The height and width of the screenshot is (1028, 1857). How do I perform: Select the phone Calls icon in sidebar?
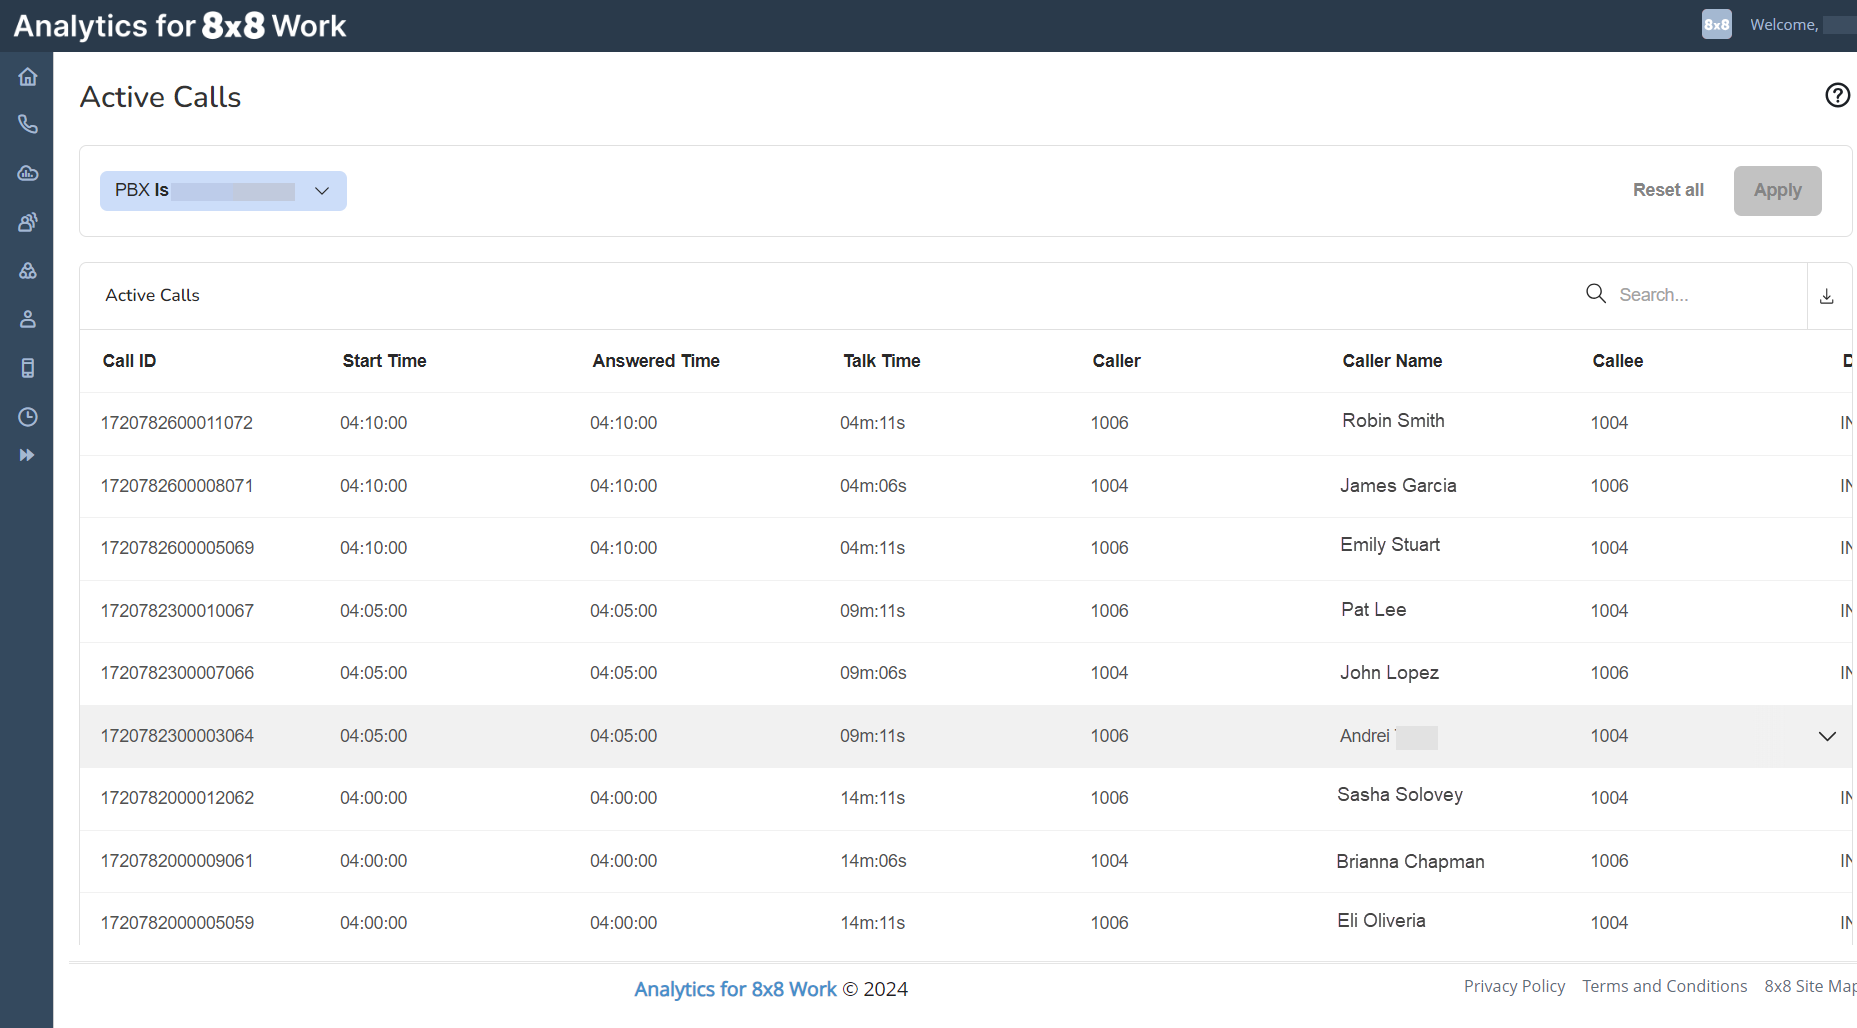coord(27,124)
